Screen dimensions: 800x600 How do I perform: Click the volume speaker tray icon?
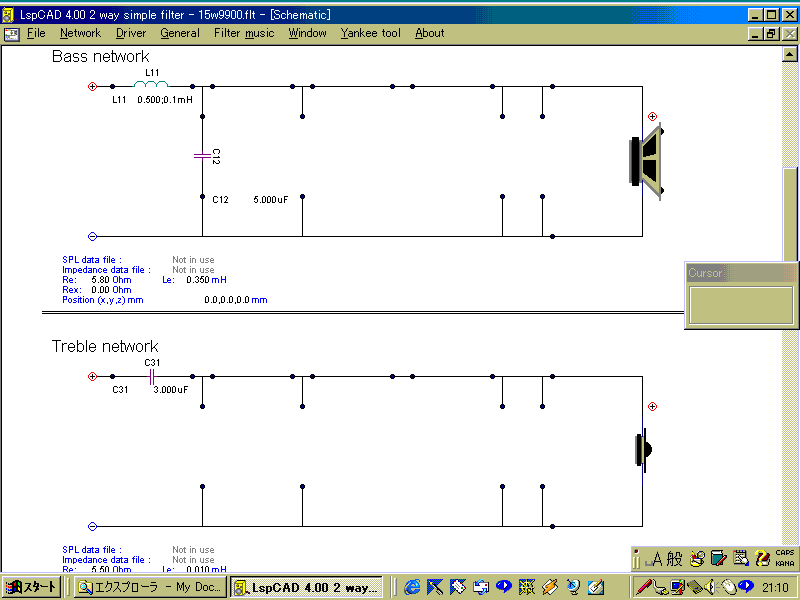tap(712, 587)
